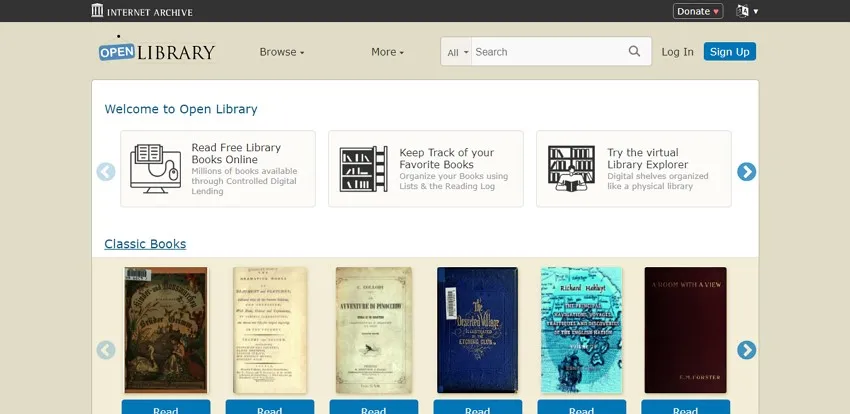Image resolution: width=850 pixels, height=414 pixels.
Task: Go back in the welcome carousel, left arrow
Action: coord(106,172)
